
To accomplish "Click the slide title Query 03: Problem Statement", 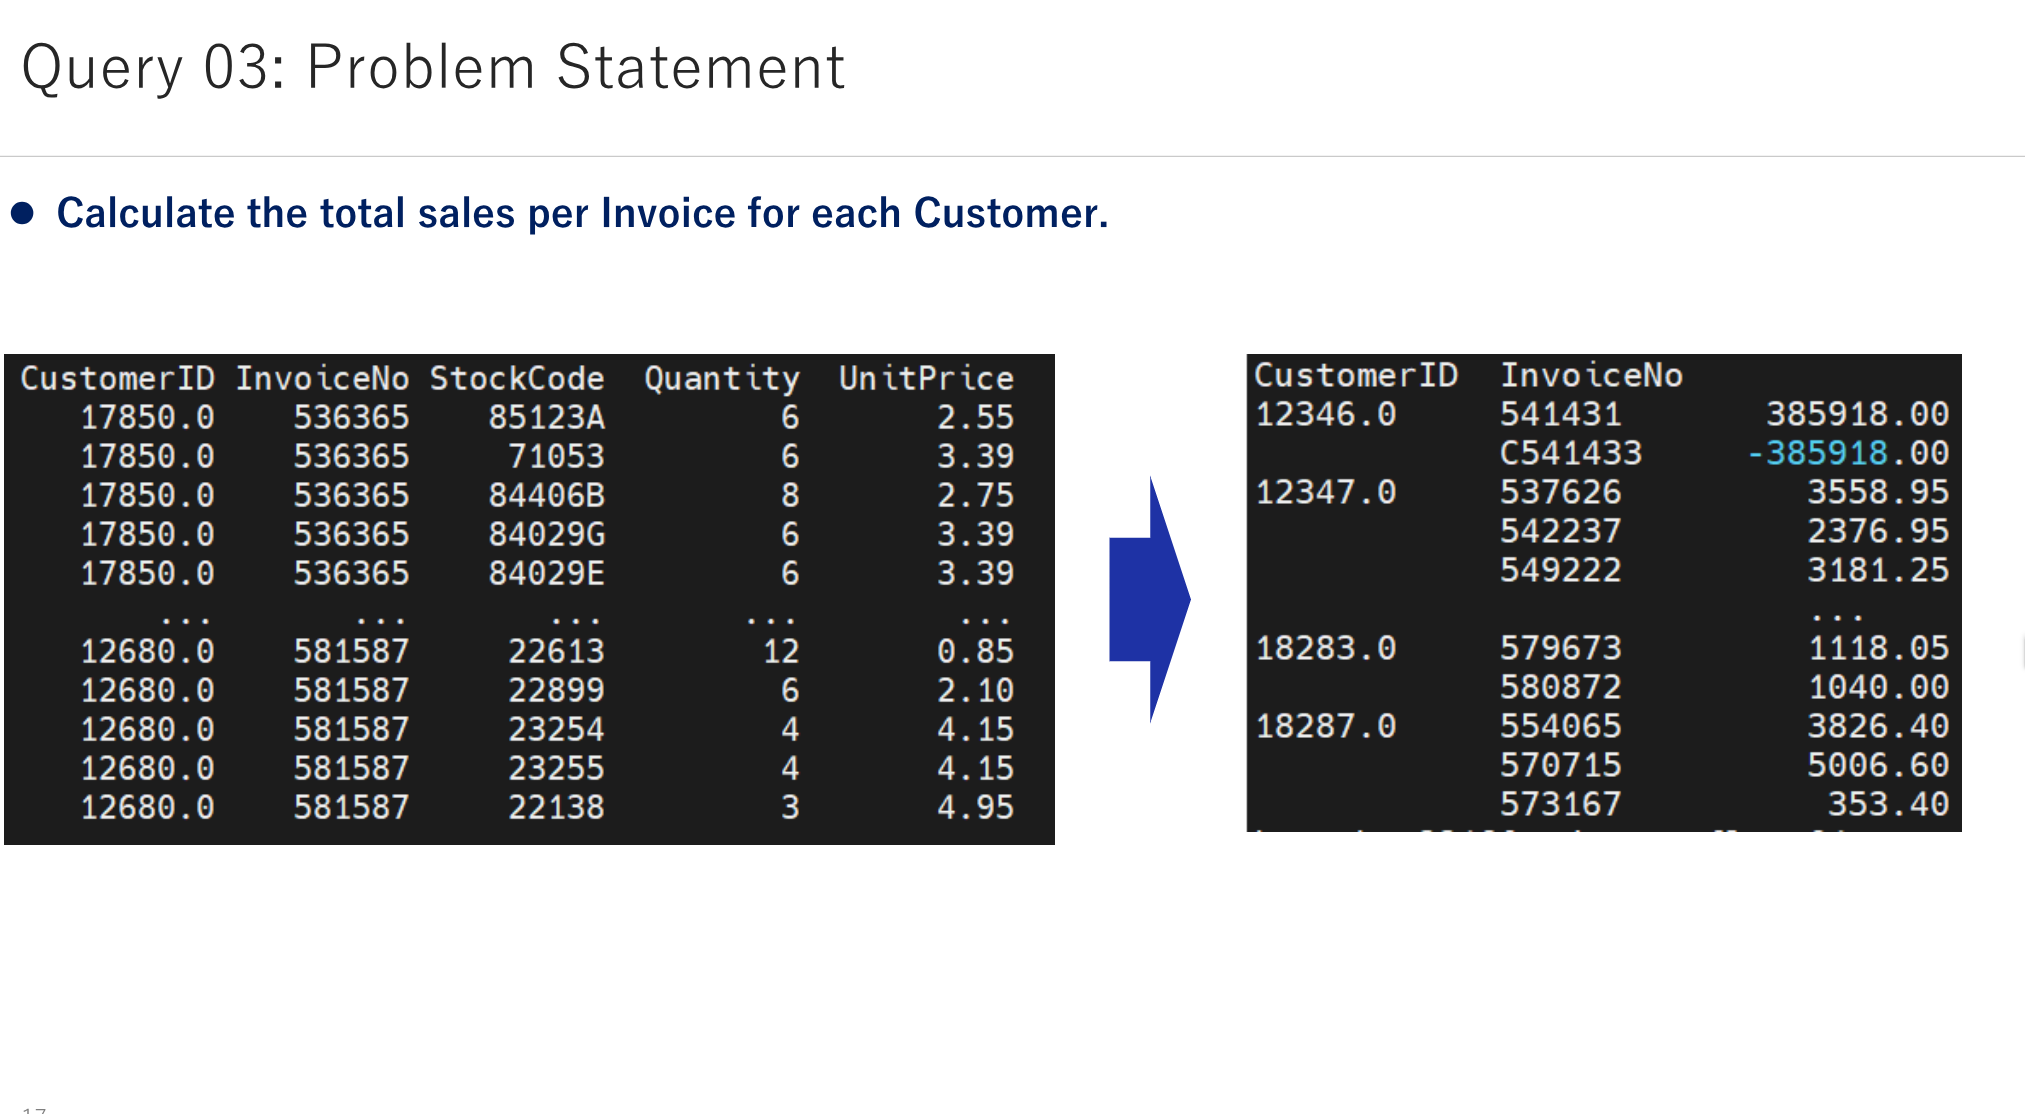I will tap(433, 66).
